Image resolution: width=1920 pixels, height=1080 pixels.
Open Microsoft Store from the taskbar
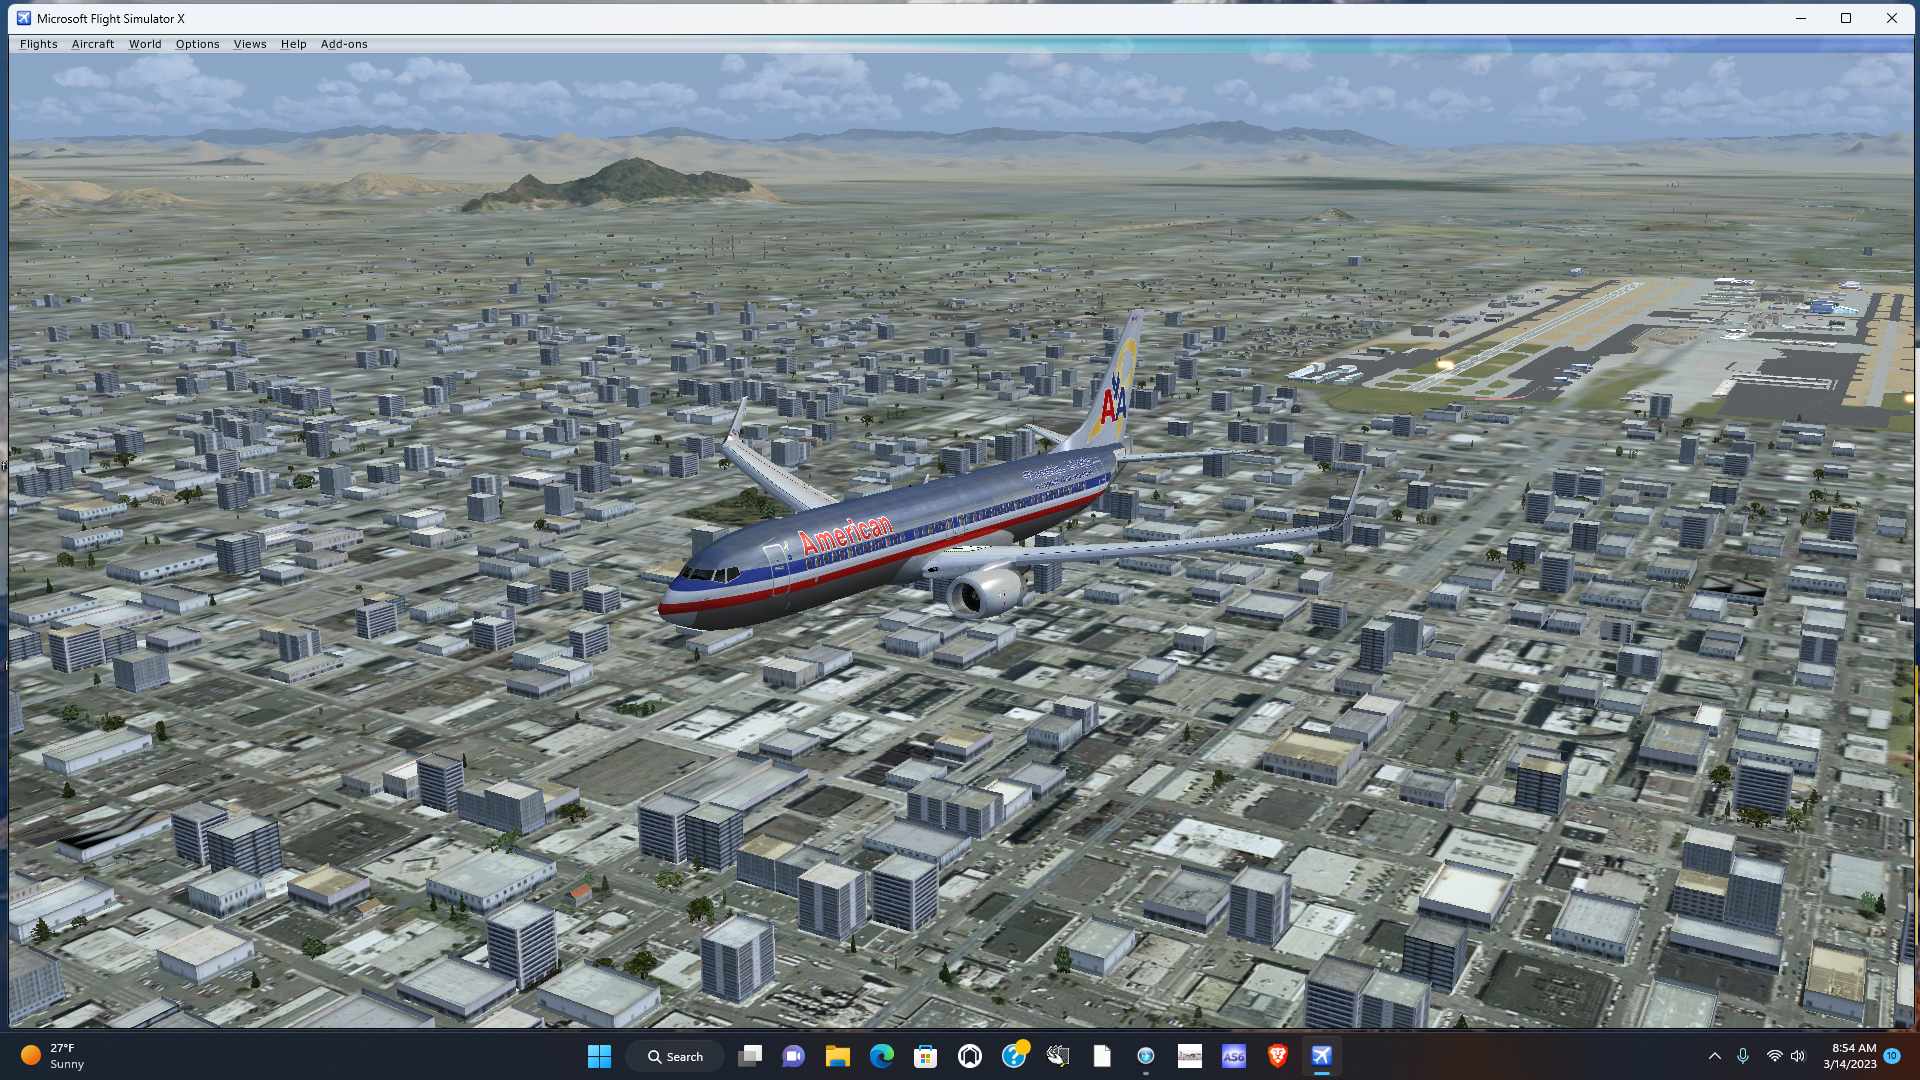point(926,1056)
